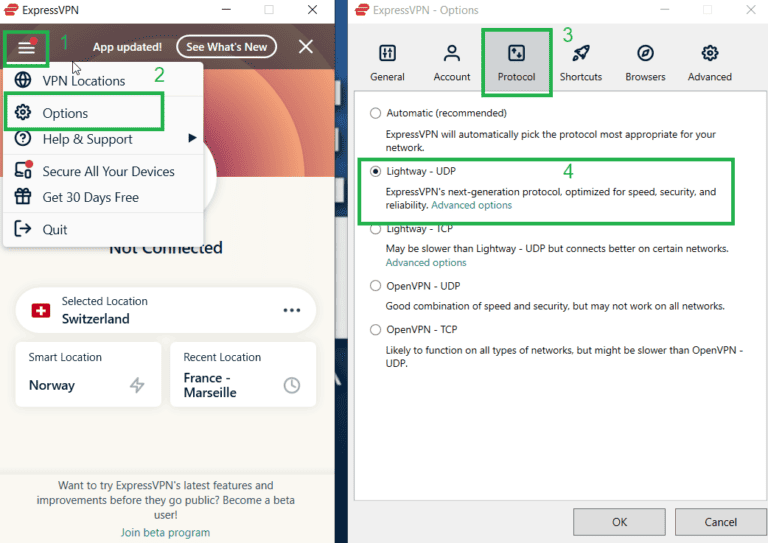Image resolution: width=768 pixels, height=543 pixels.
Task: Click the lightning bolt Smart Location icon
Action: (x=137, y=385)
